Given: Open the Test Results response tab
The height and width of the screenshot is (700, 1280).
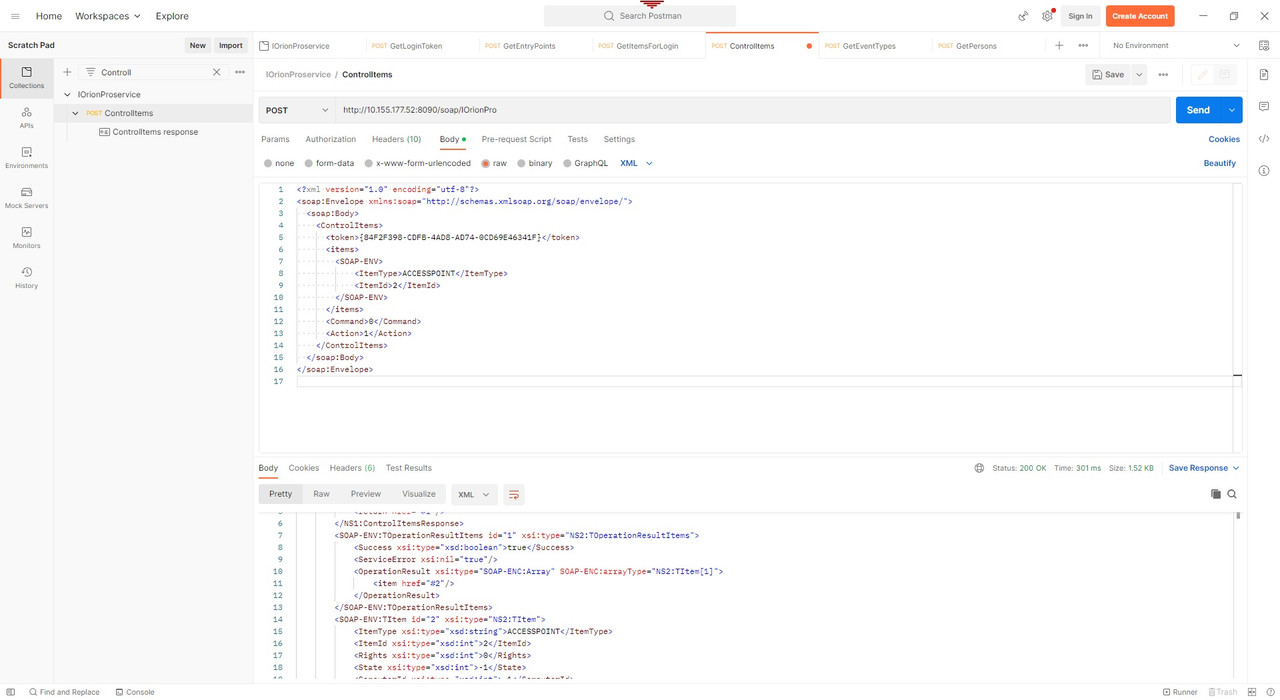Looking at the screenshot, I should pos(409,468).
